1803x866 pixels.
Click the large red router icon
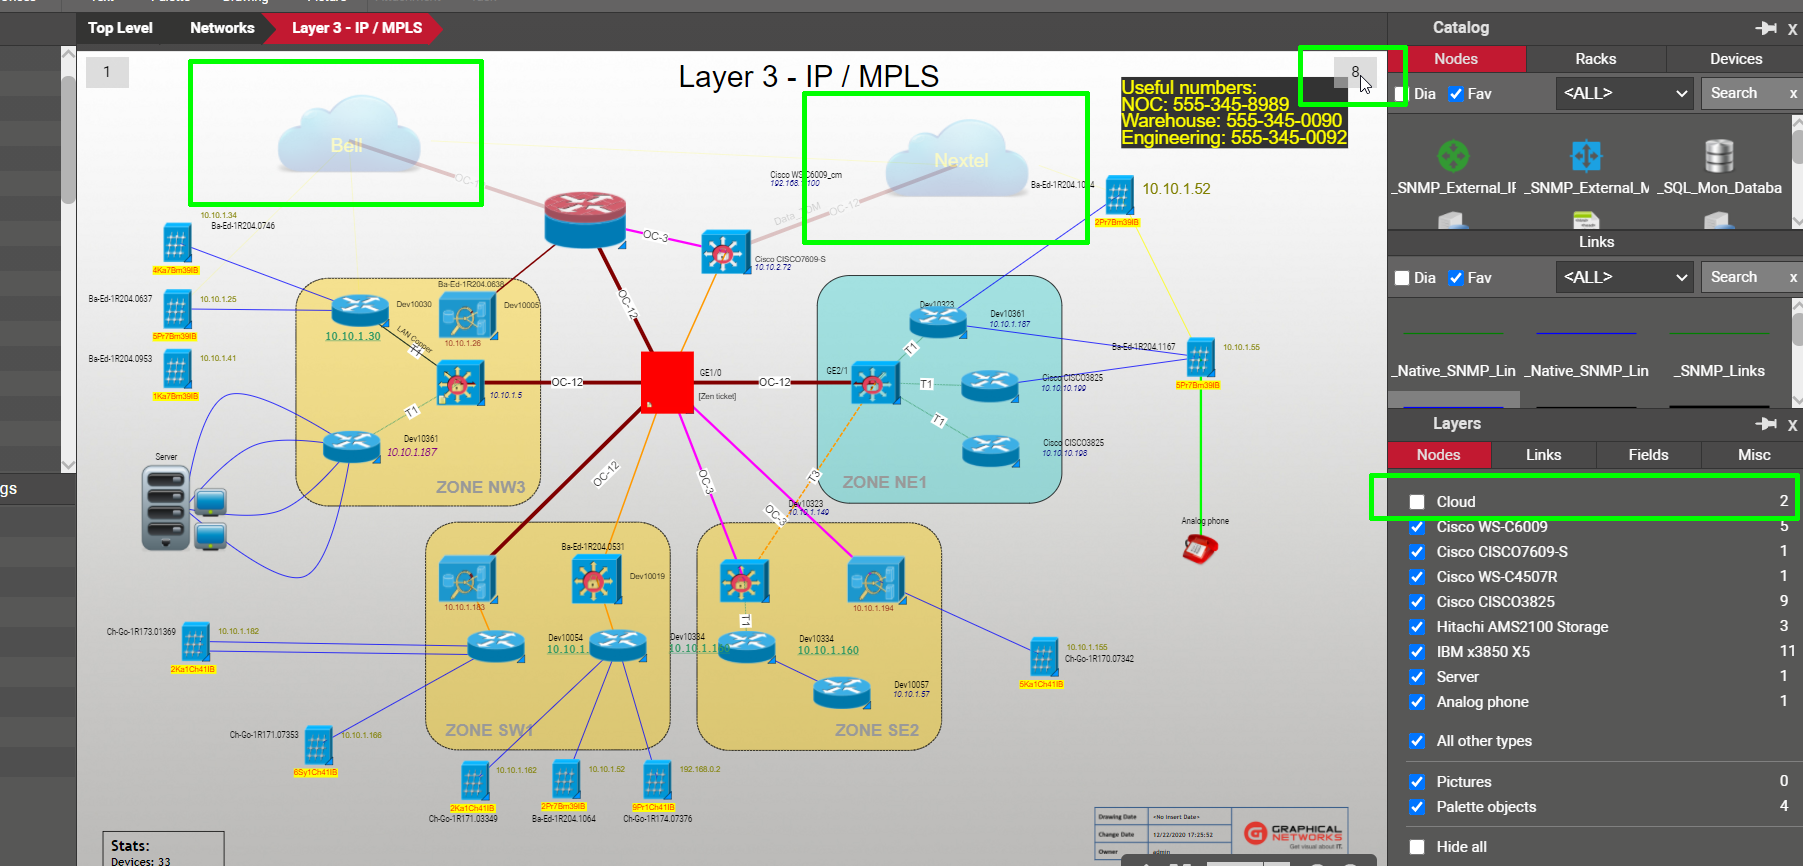pyautogui.click(x=585, y=220)
